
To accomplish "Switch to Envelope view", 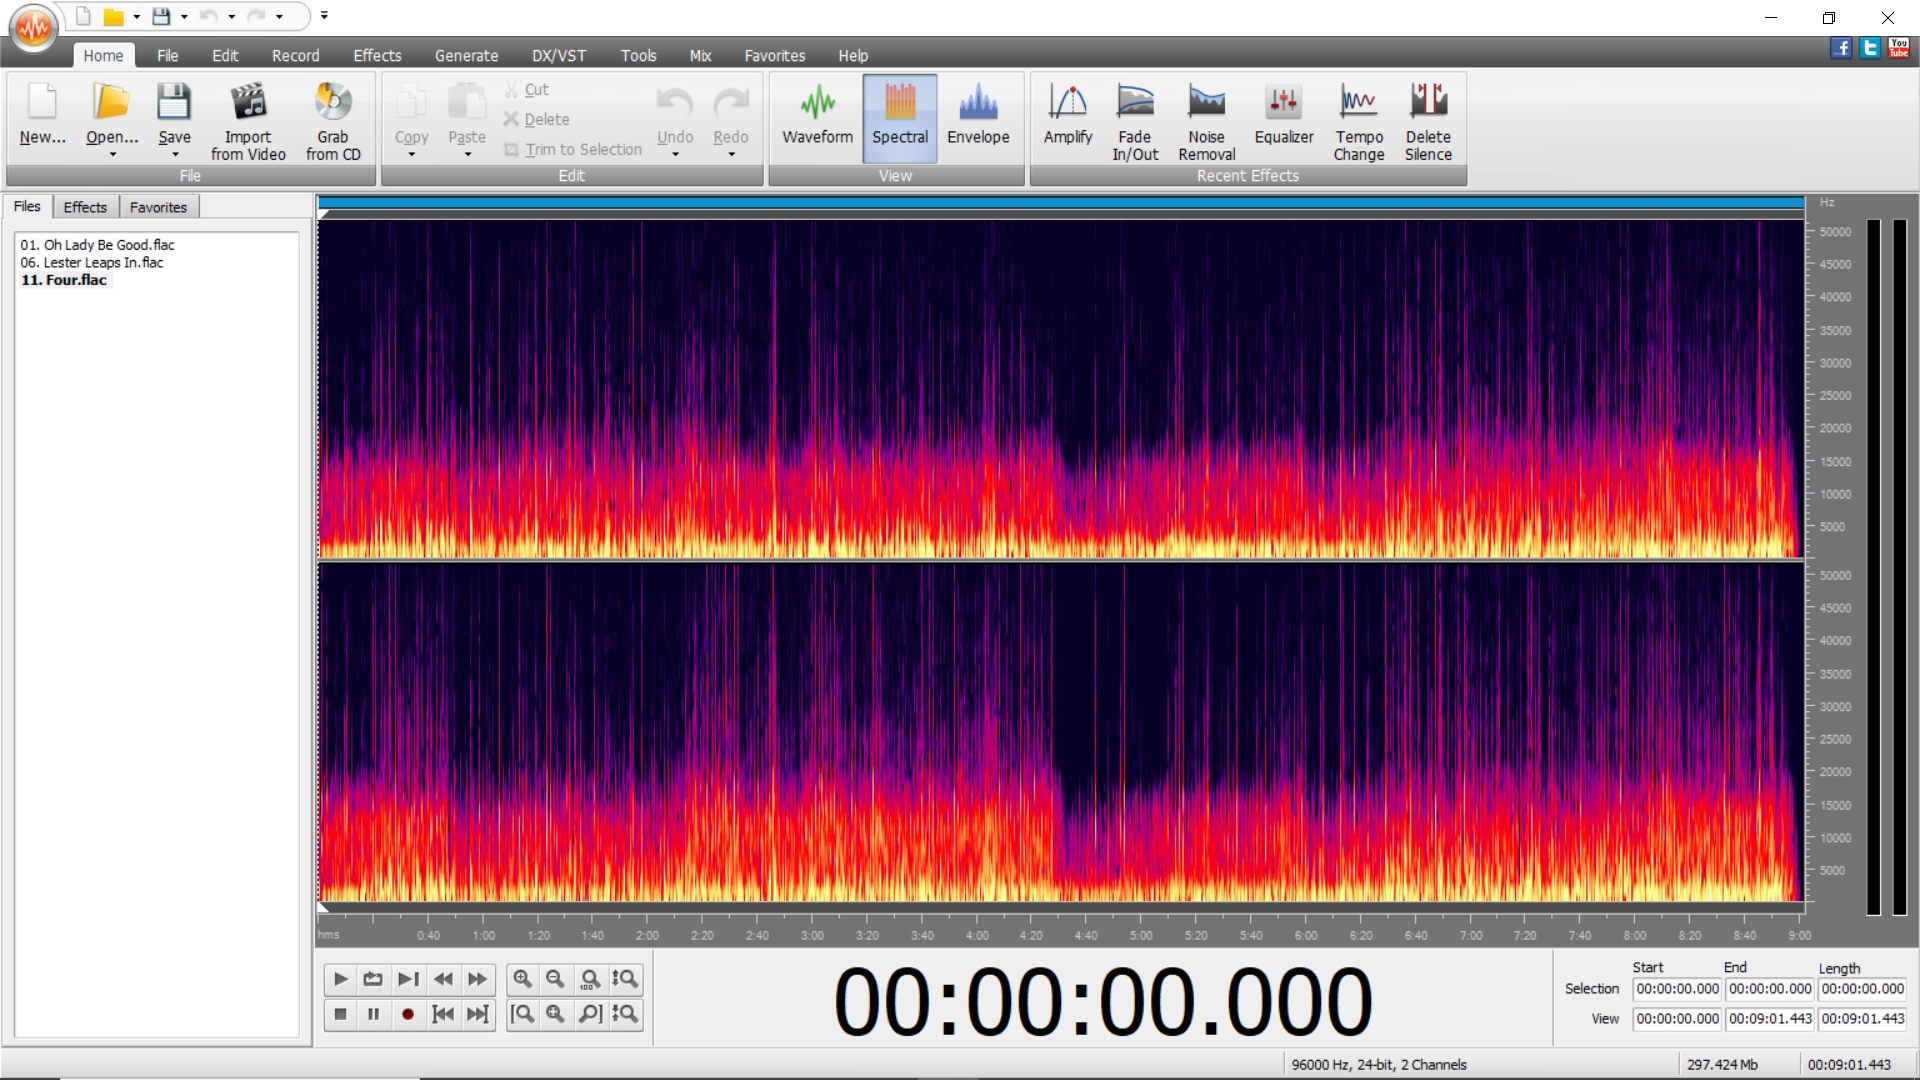I will pos(977,117).
